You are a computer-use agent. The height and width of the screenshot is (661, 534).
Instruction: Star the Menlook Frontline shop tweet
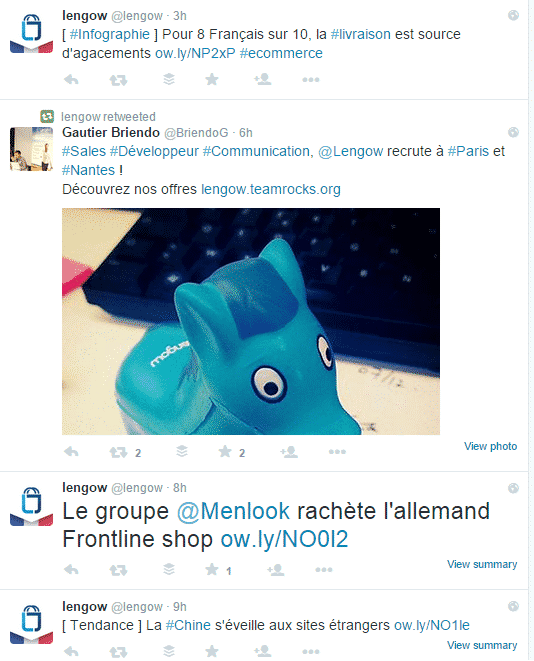pyautogui.click(x=212, y=570)
